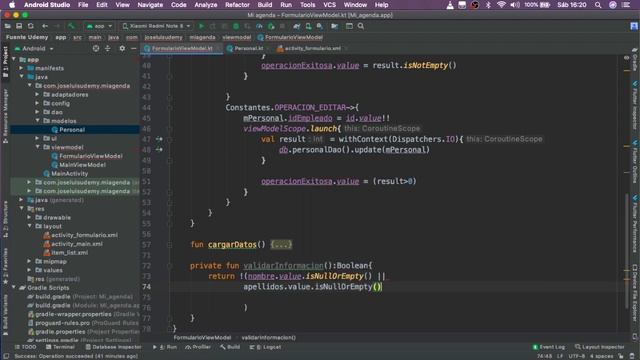Open the Navigate menu

[150, 5]
